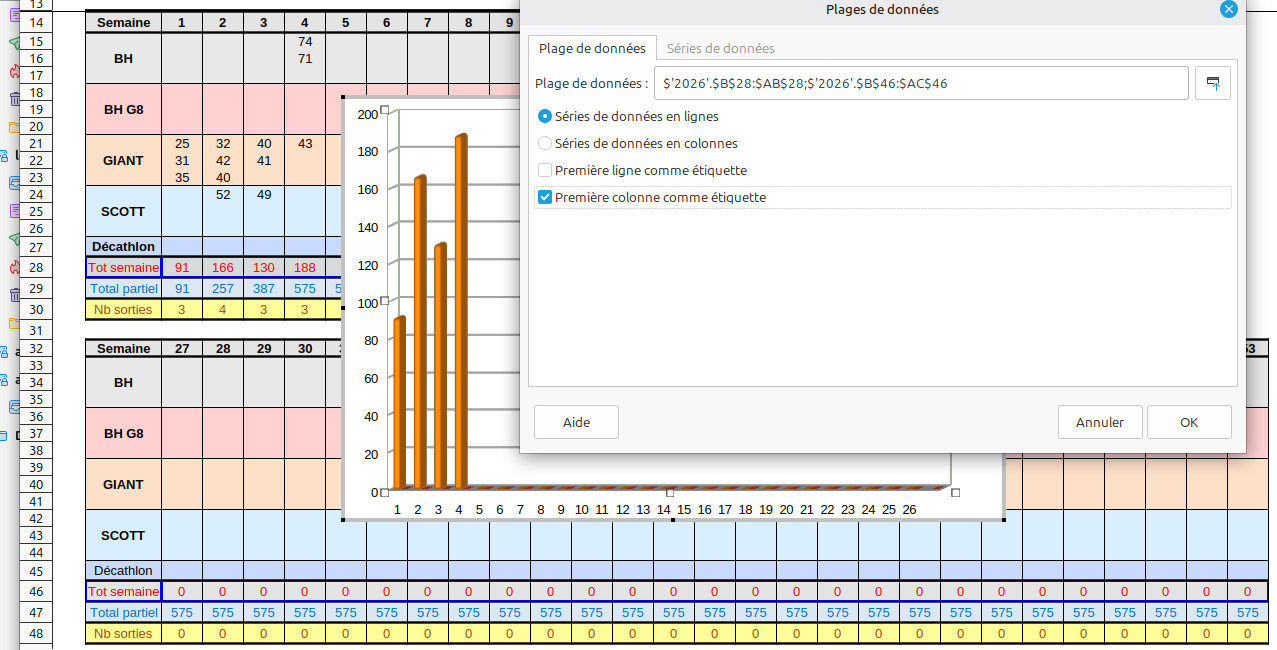
Task: Select the Décathlon cell in row 27
Action: click(123, 247)
